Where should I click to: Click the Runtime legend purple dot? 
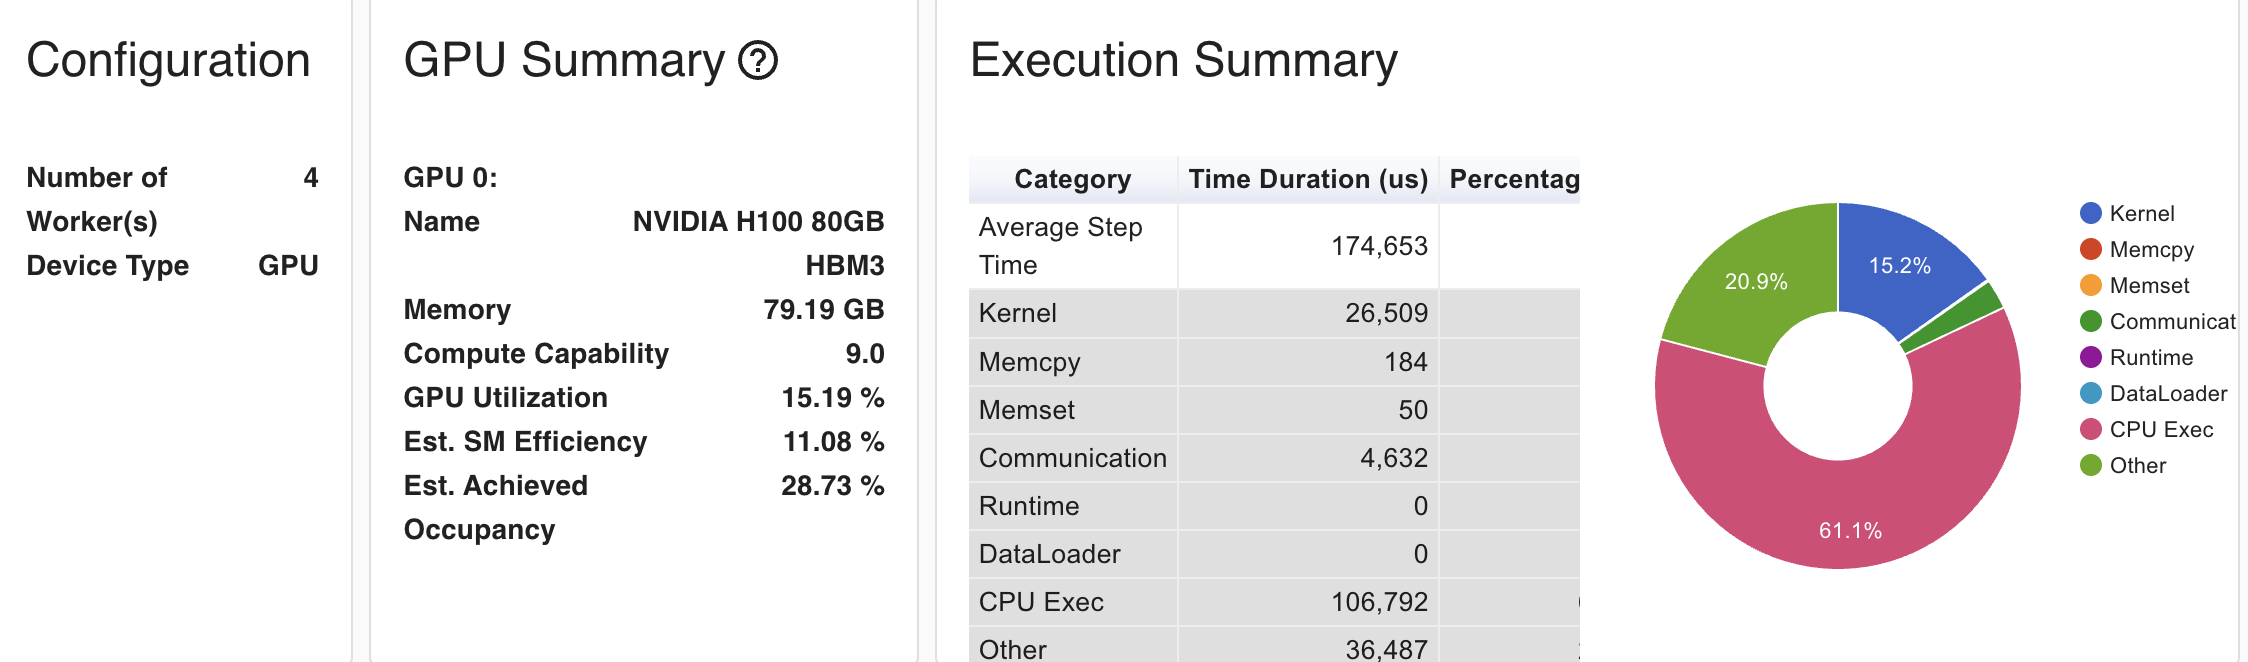[x=2090, y=357]
